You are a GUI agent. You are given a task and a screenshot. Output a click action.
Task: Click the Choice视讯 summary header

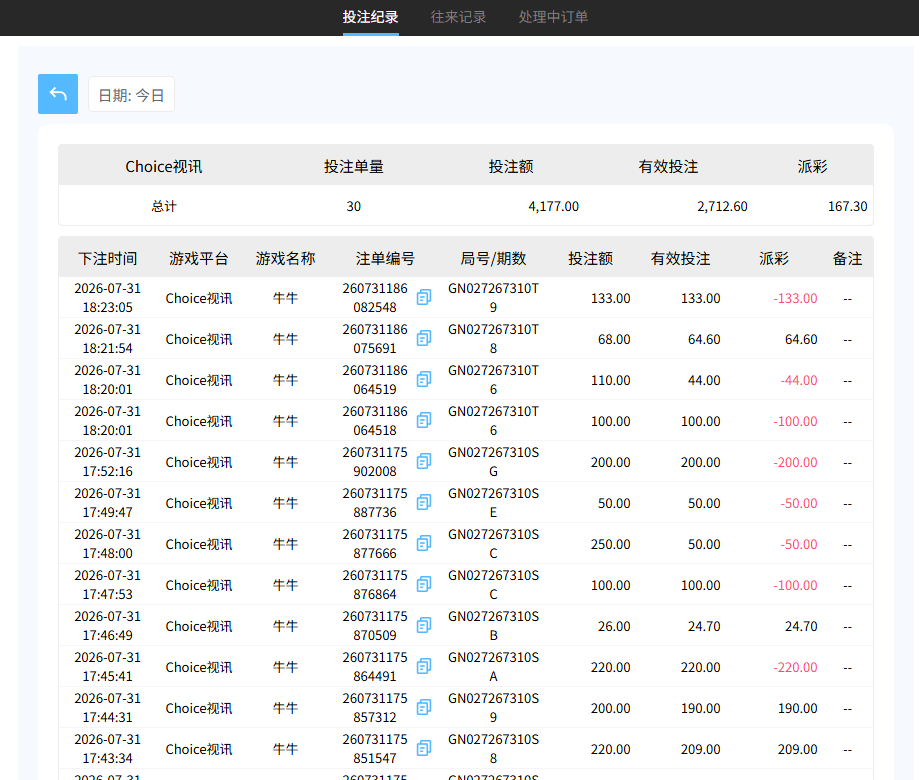coord(164,166)
